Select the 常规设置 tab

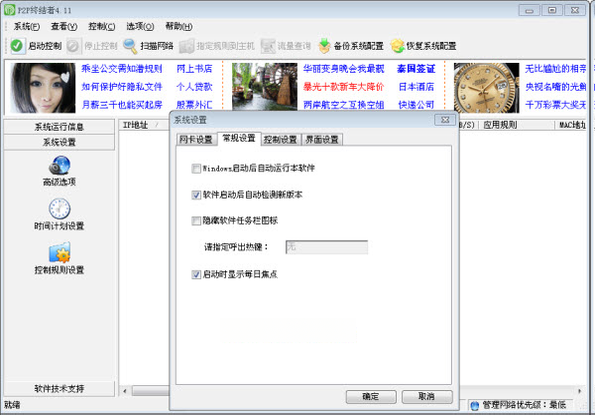click(x=239, y=138)
